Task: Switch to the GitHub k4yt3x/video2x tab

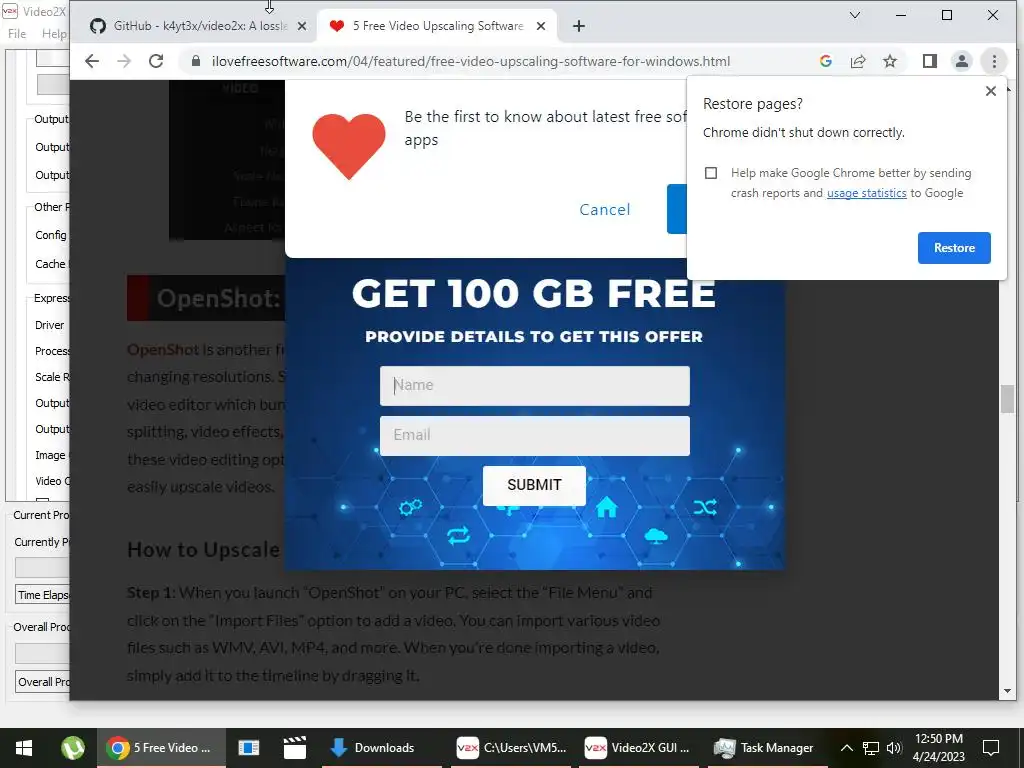Action: coord(198,26)
